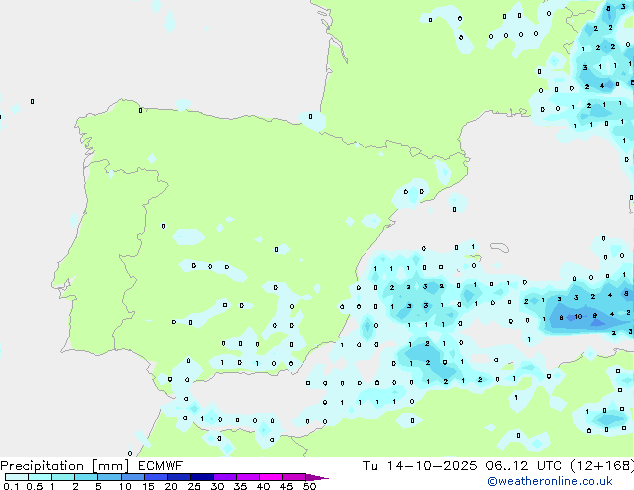Click the 'ECMWF' model label
This screenshot has width=634, height=490.
[160, 466]
